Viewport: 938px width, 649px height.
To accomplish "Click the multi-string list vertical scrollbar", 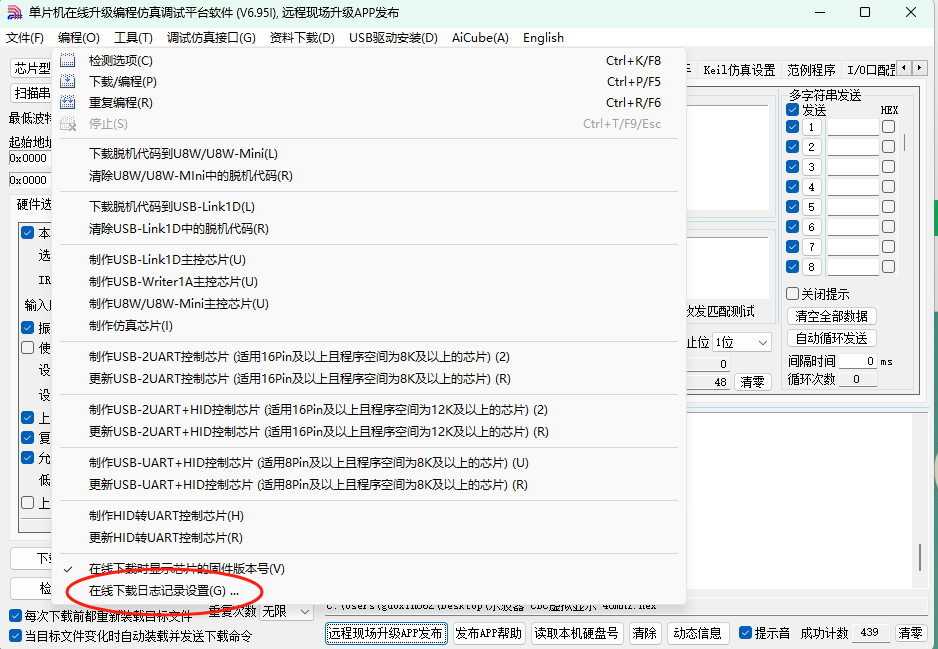I will pos(904,142).
